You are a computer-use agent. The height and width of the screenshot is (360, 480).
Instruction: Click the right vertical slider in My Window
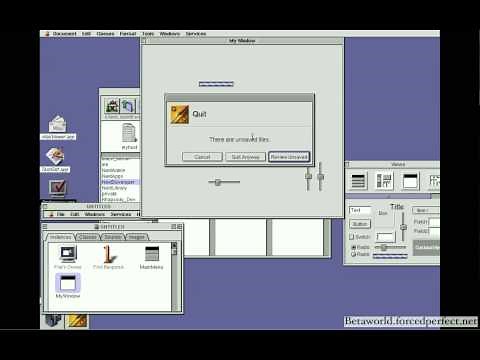(320, 176)
